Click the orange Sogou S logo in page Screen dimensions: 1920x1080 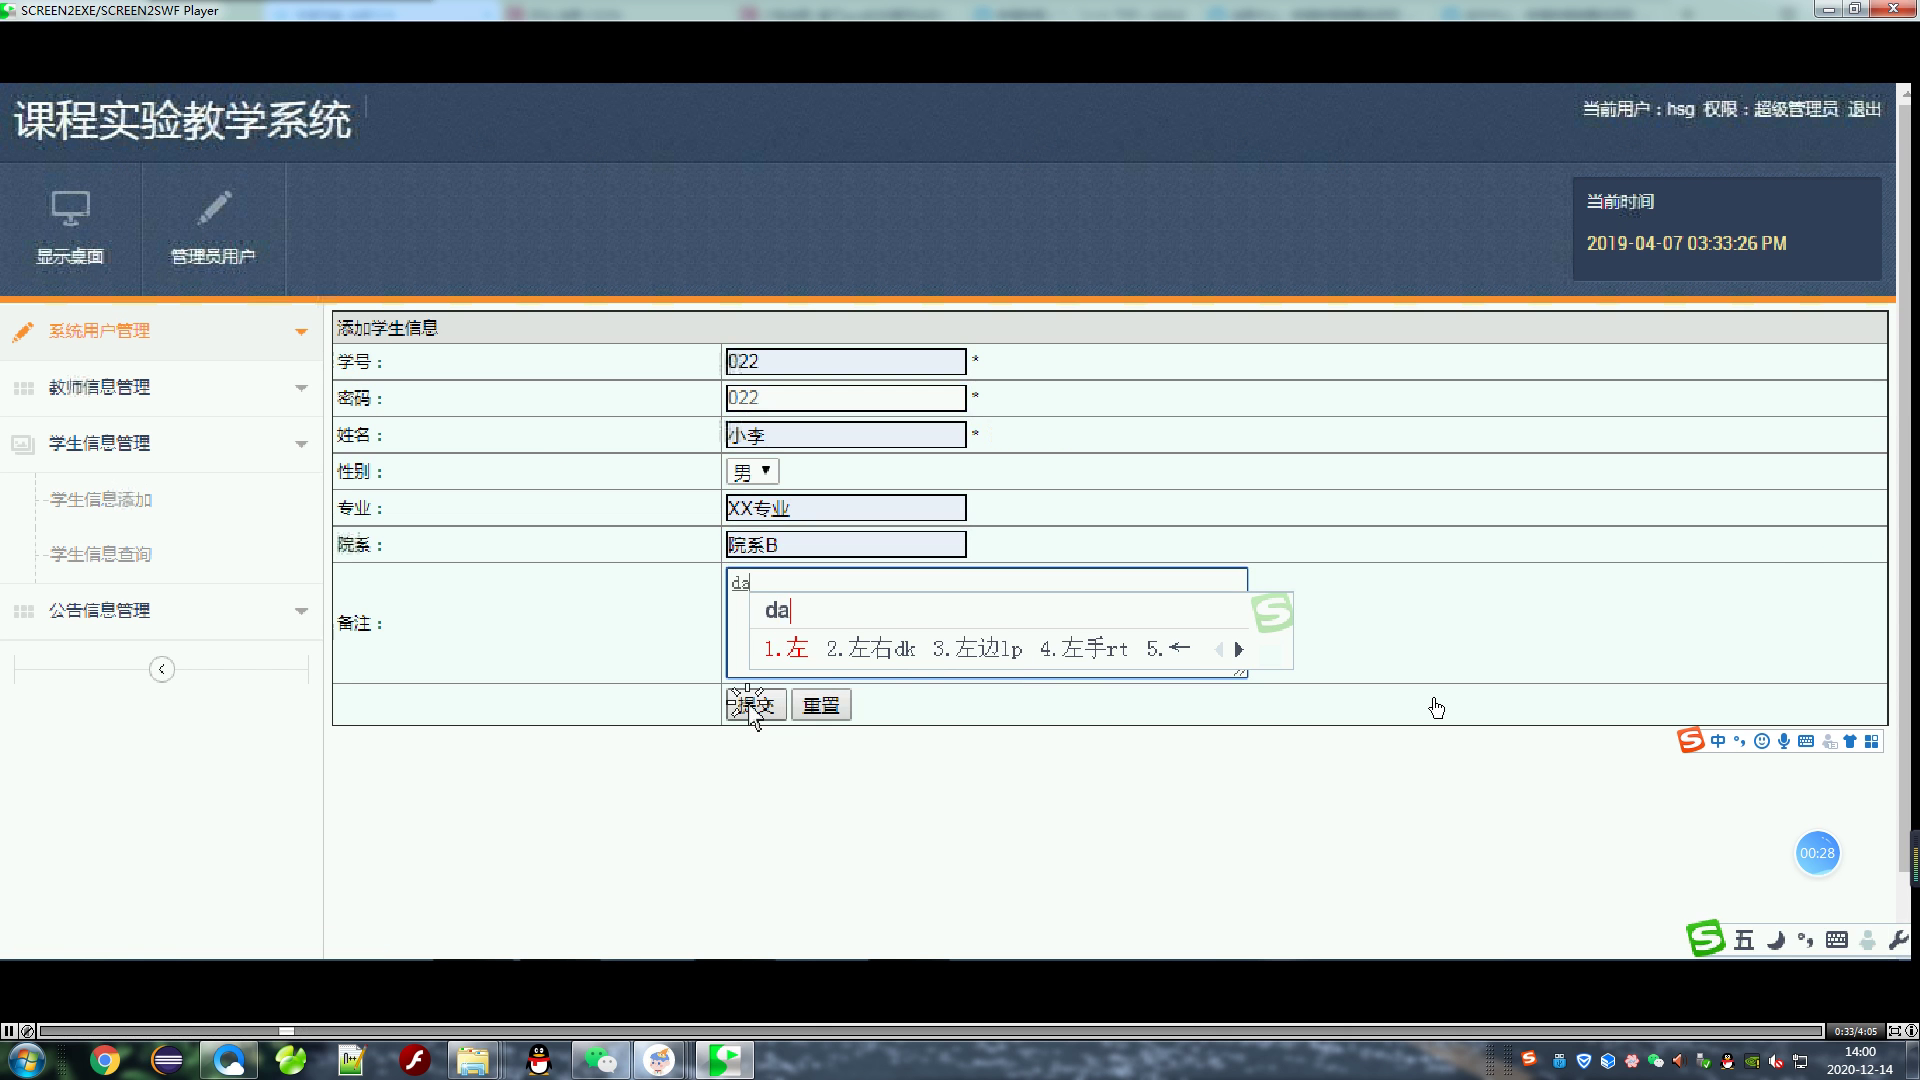pyautogui.click(x=1690, y=741)
